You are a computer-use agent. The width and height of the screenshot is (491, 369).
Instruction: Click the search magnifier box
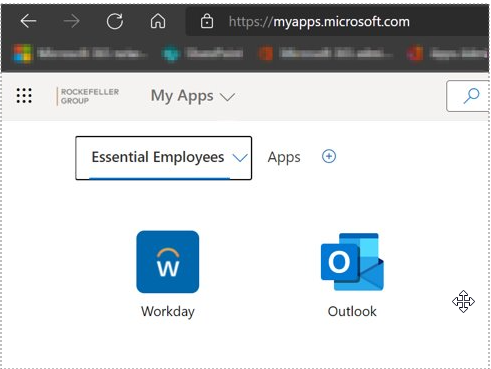[x=468, y=96]
